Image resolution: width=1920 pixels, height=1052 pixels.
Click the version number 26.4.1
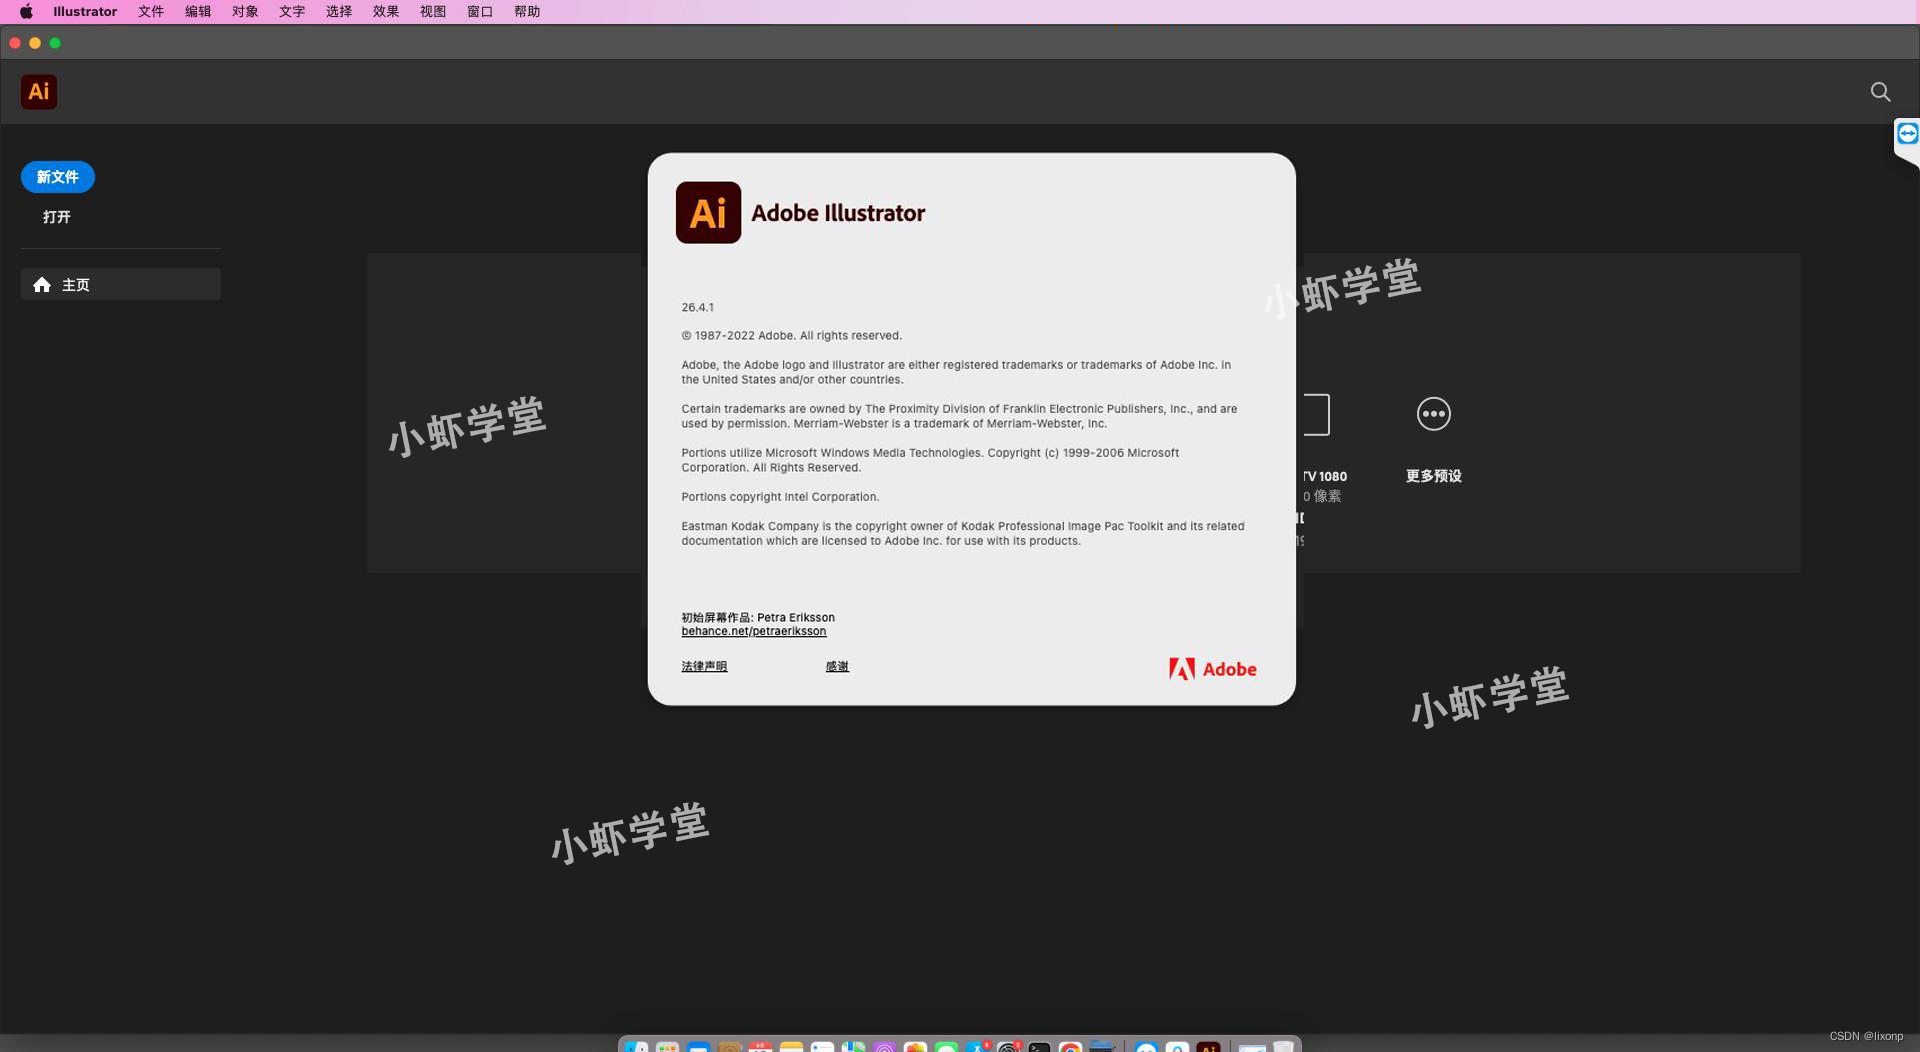coord(698,308)
